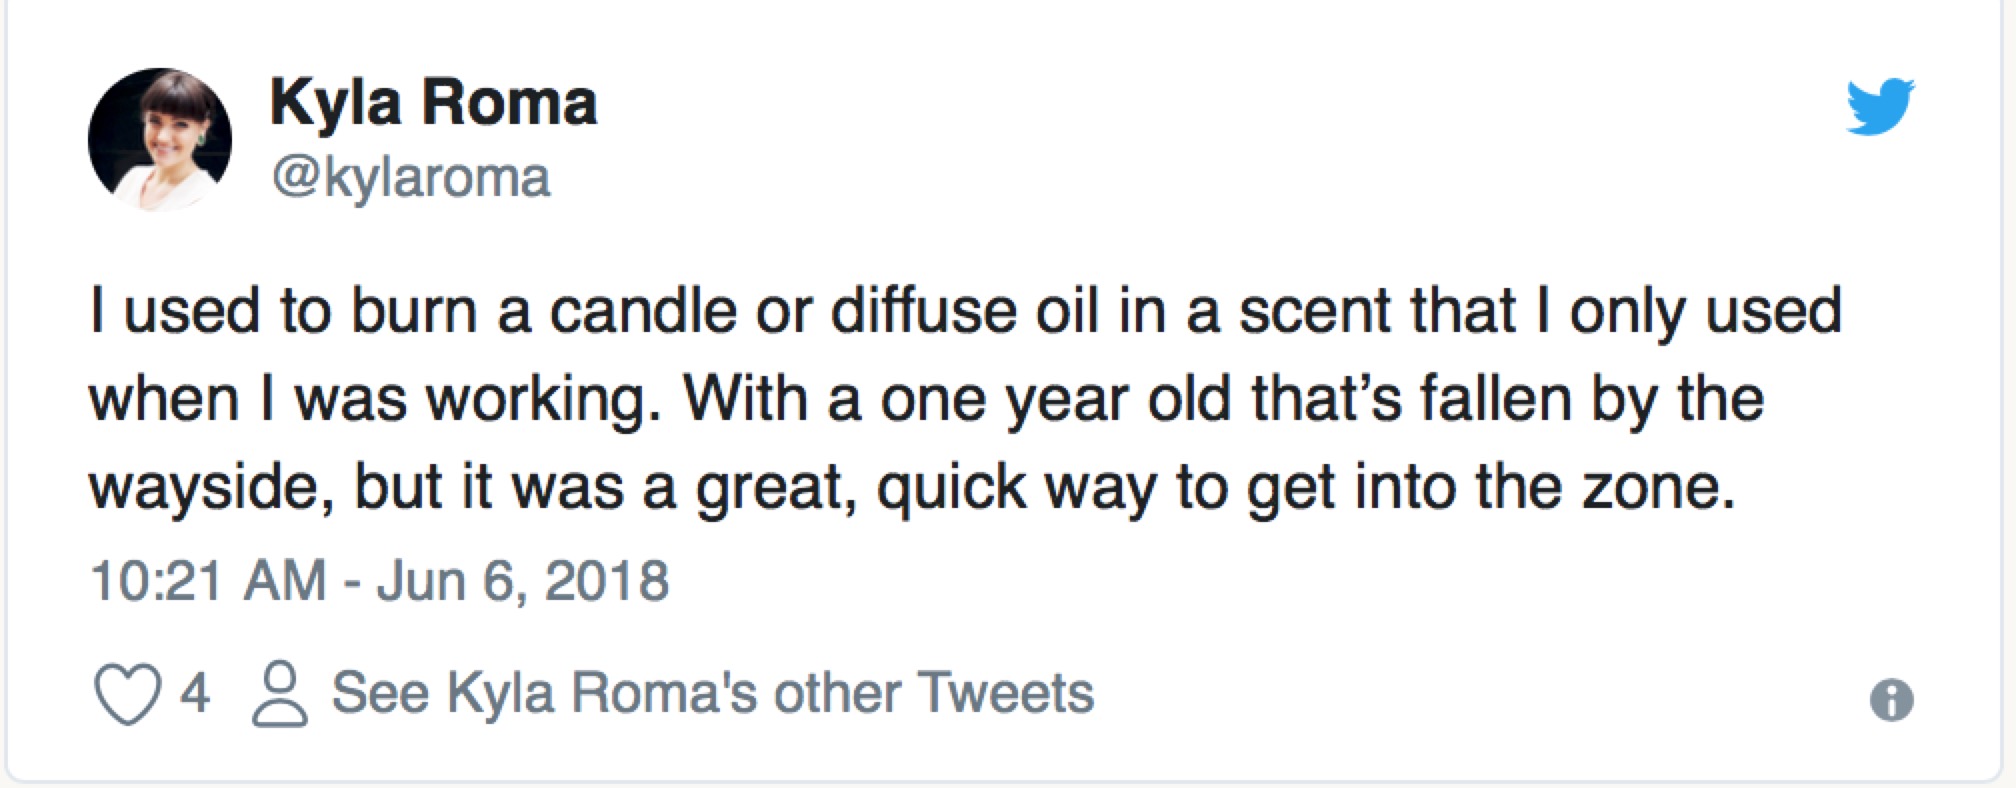The image size is (2016, 788).
Task: Click the Twitter bird logo
Action: (x=1880, y=105)
